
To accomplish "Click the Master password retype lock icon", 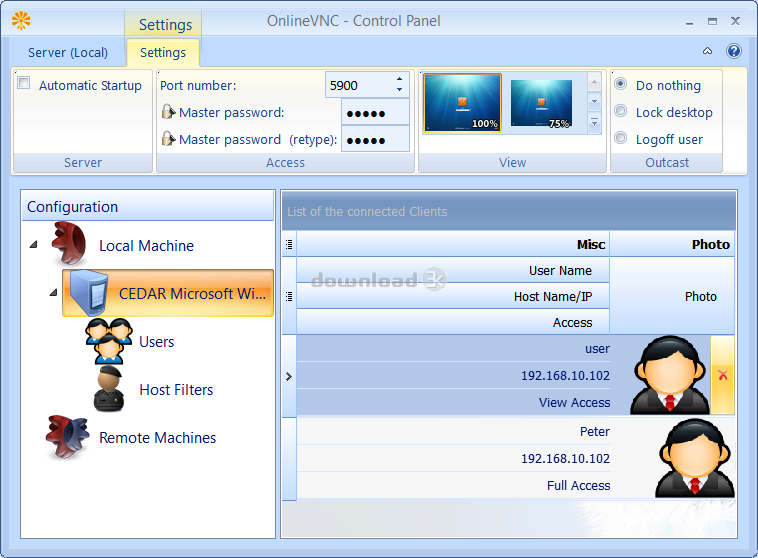I will [x=168, y=139].
